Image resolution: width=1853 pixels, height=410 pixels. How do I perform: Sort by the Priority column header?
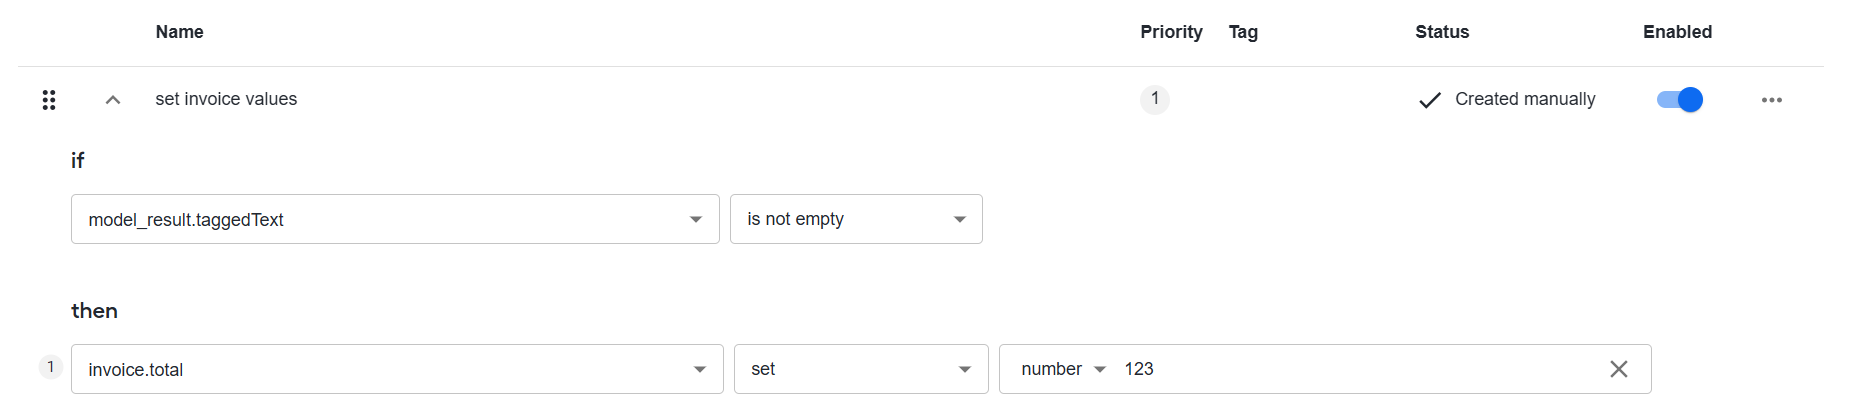1171,32
